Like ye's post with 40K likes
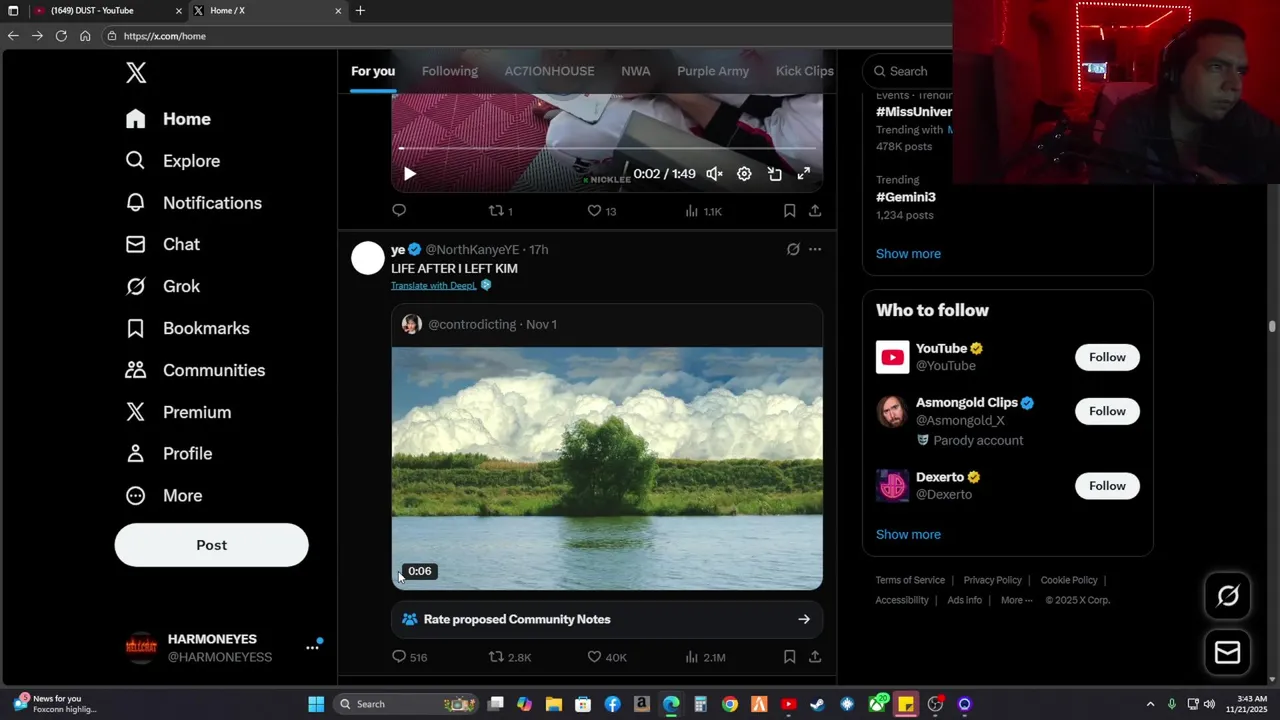The image size is (1280, 720). 606,657
